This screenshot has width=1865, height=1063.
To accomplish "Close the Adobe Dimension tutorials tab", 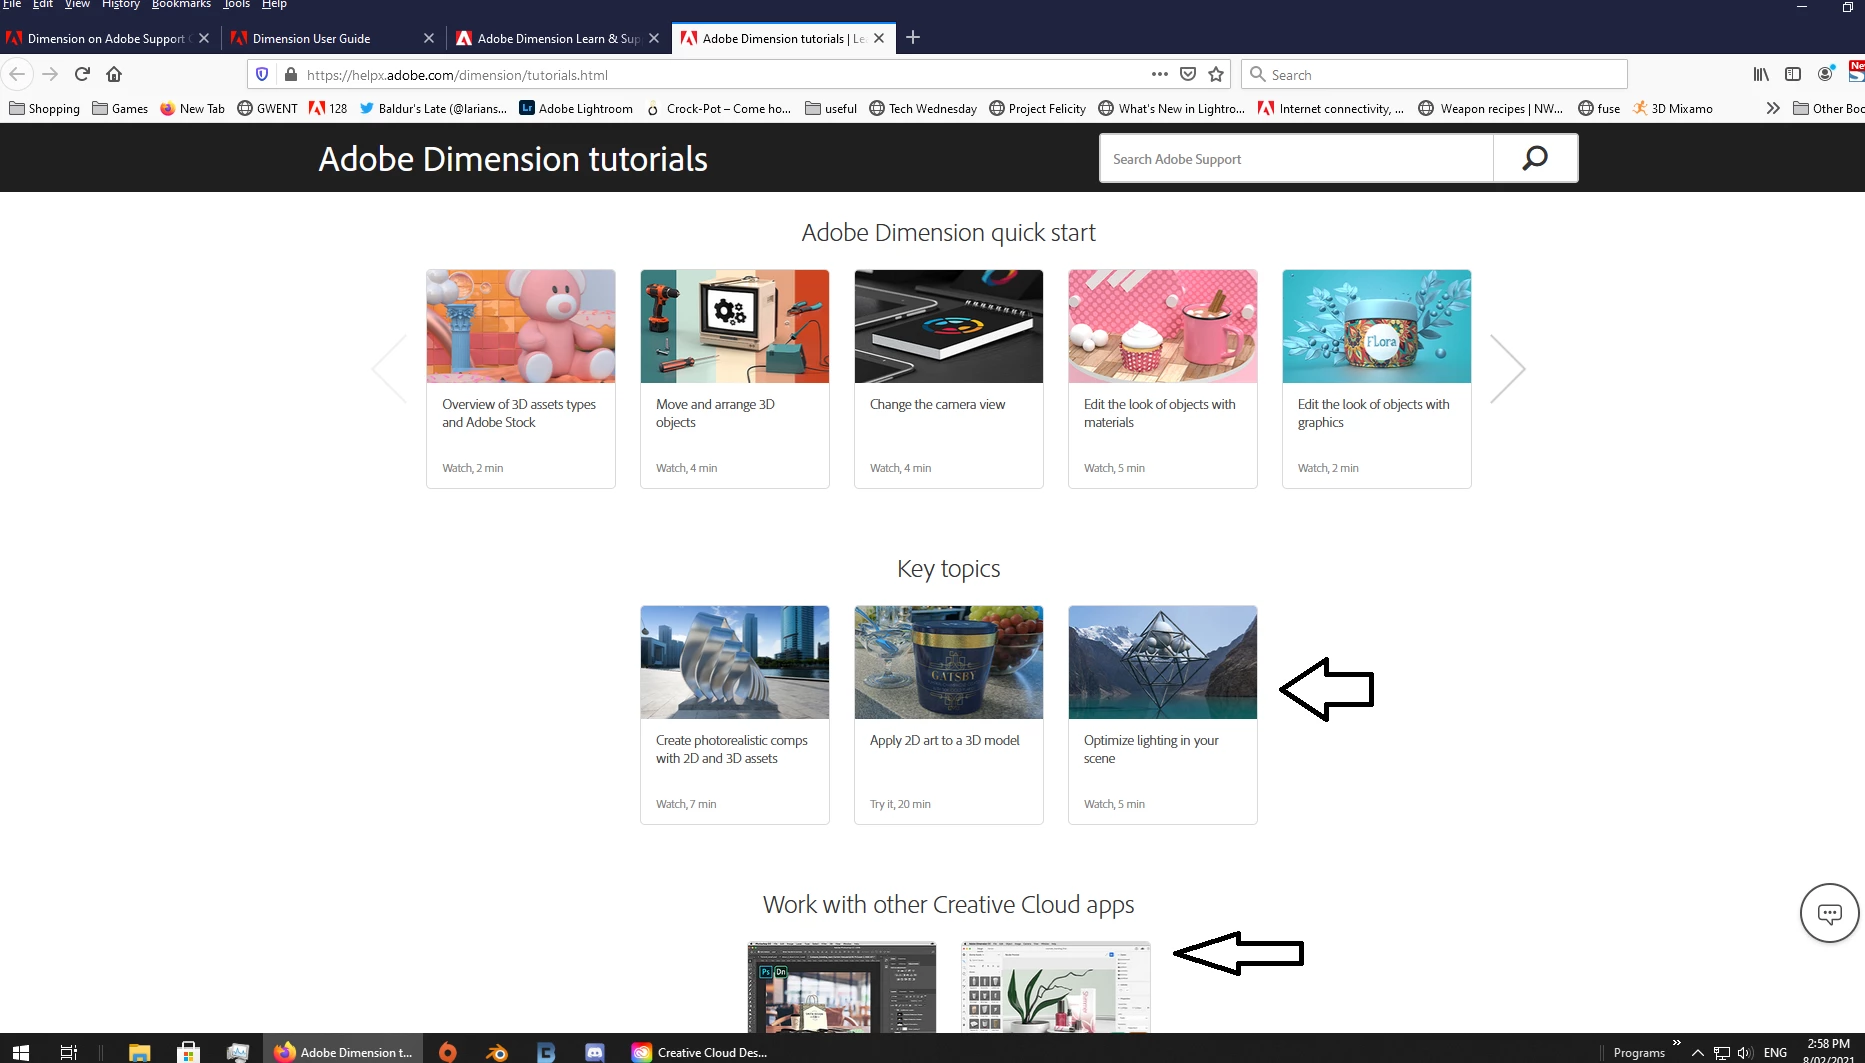I will point(879,38).
